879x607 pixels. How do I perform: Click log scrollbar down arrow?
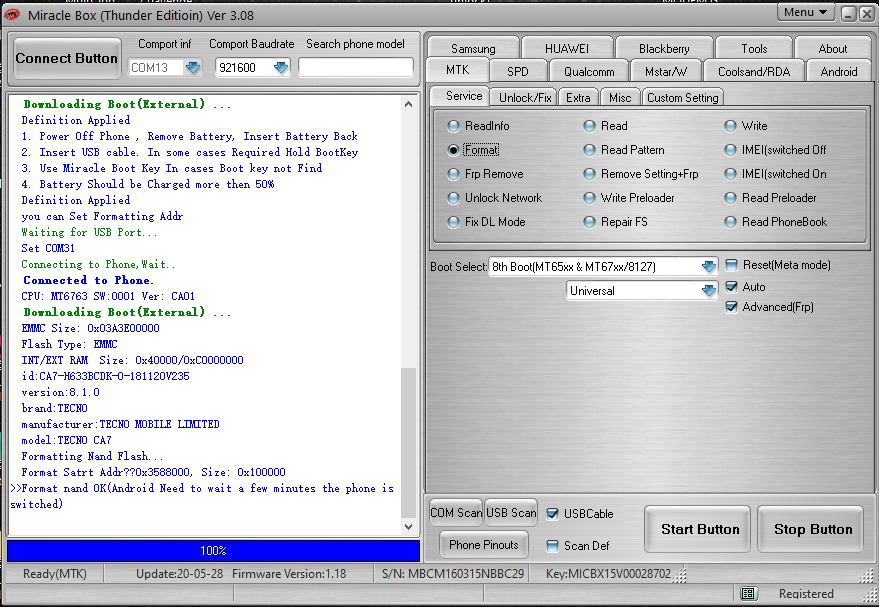click(409, 527)
